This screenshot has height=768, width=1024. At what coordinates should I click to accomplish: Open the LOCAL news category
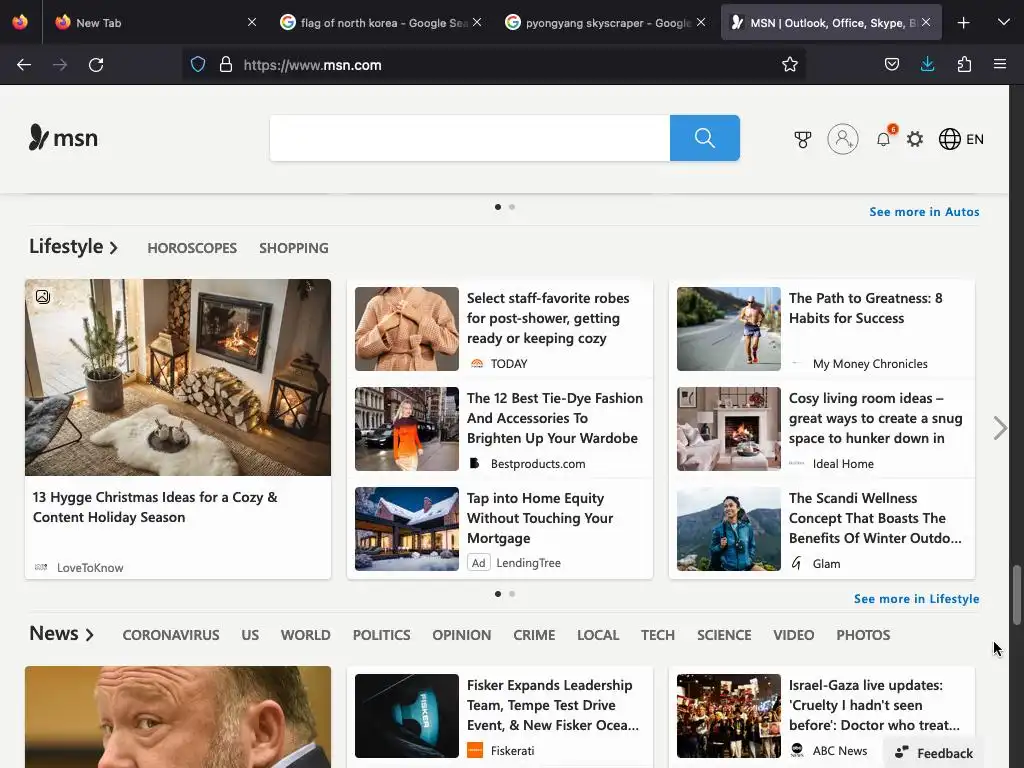tap(598, 635)
